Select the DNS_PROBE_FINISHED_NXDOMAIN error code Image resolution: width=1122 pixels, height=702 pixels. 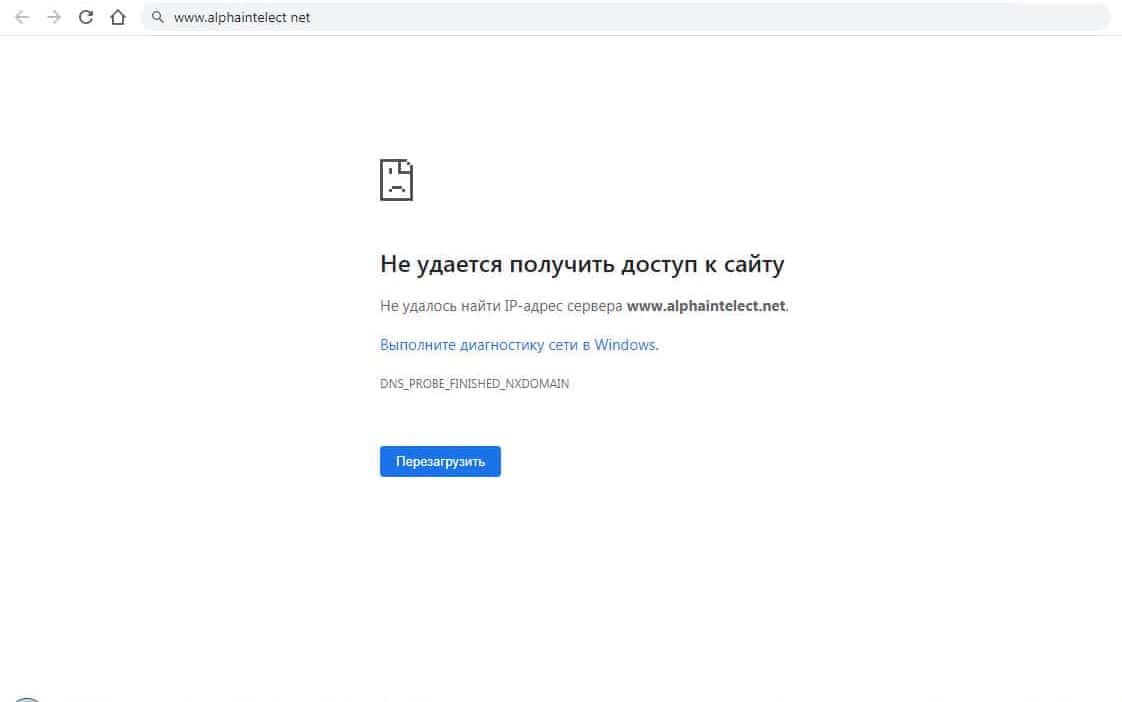point(474,384)
